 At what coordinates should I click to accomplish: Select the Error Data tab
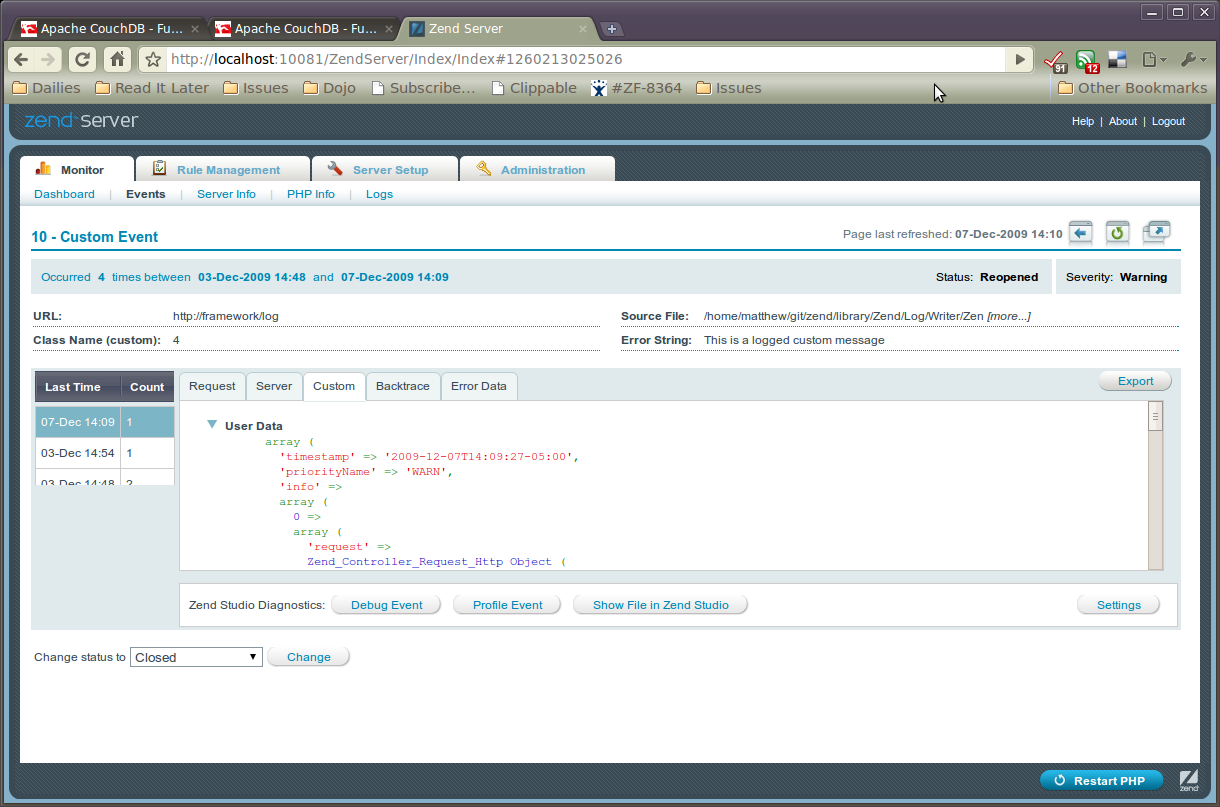(x=478, y=386)
